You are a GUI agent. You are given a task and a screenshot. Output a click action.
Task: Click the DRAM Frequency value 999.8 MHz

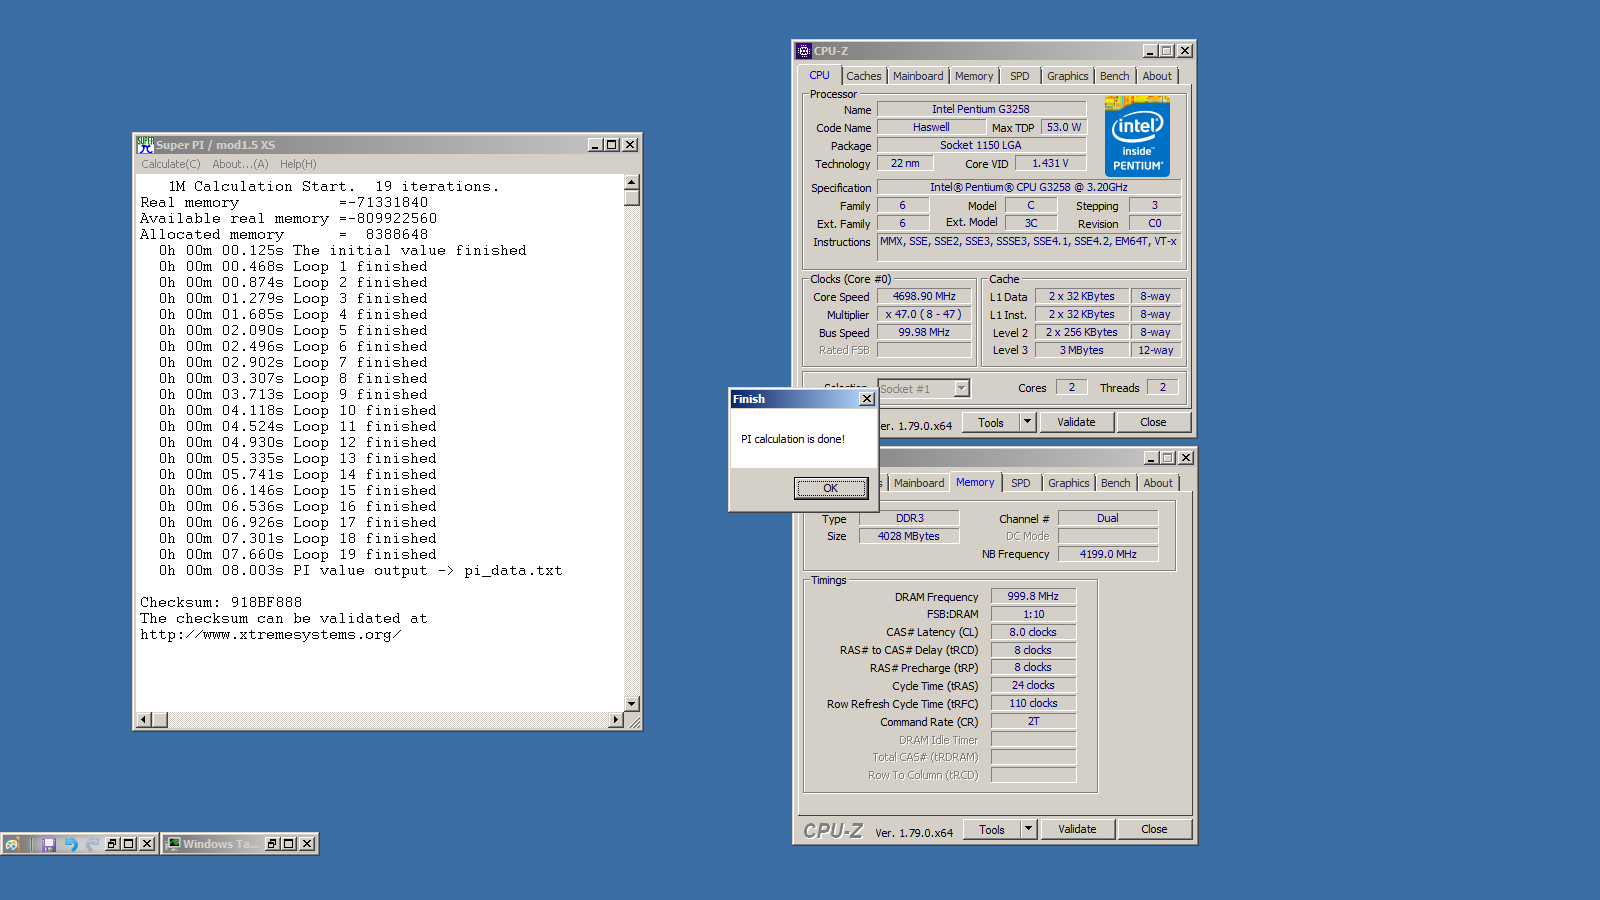[x=1033, y=596]
